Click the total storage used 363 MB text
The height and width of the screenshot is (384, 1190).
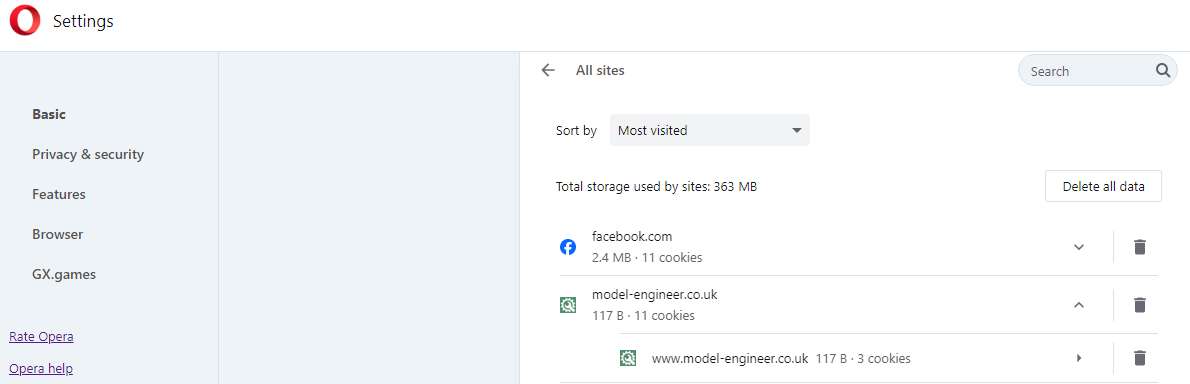pos(656,187)
